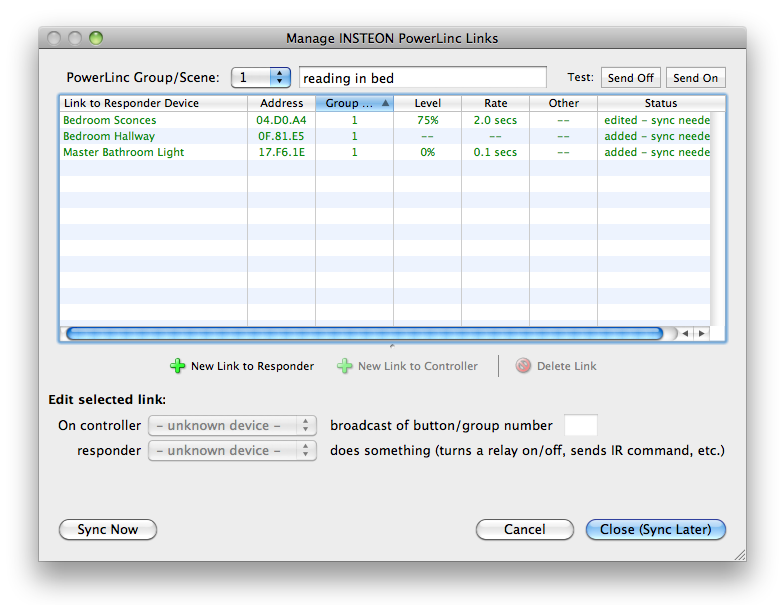Click the New Link to Responder label
Image resolution: width=782 pixels, height=605 pixels.
click(x=252, y=366)
